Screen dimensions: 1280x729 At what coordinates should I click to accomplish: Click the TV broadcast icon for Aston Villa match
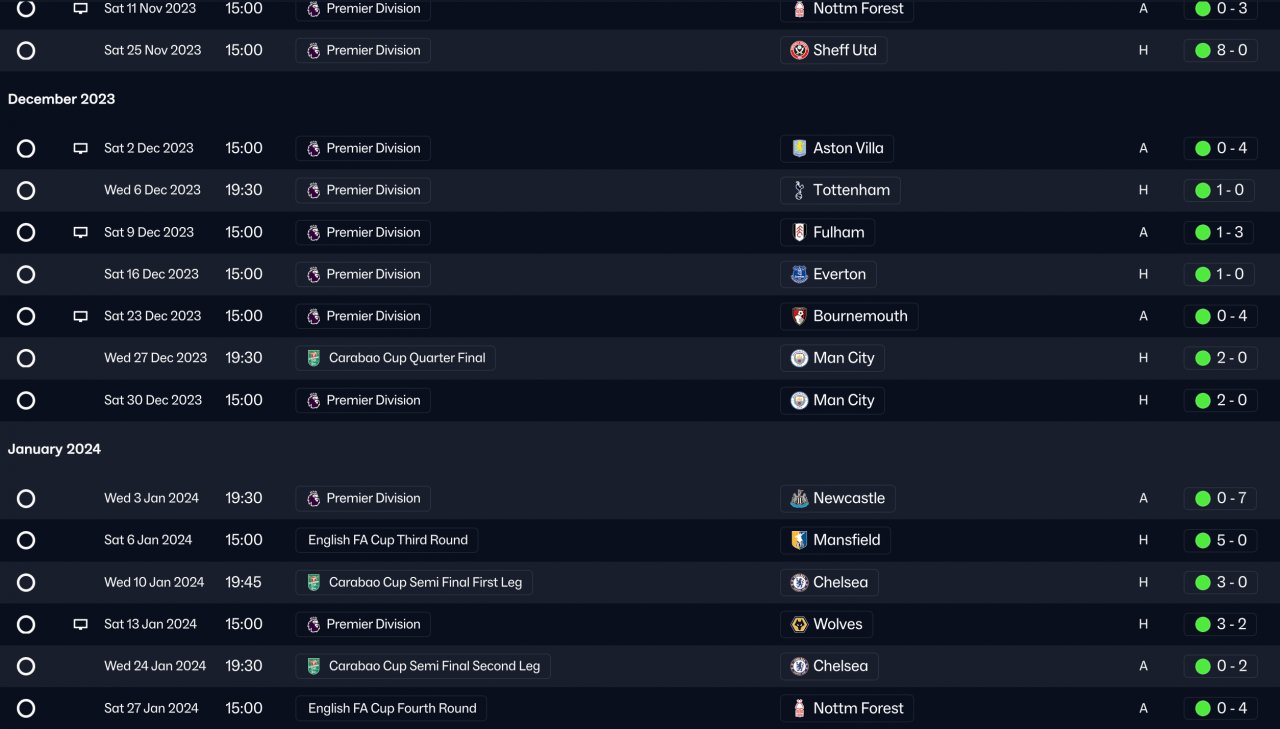pyautogui.click(x=81, y=149)
